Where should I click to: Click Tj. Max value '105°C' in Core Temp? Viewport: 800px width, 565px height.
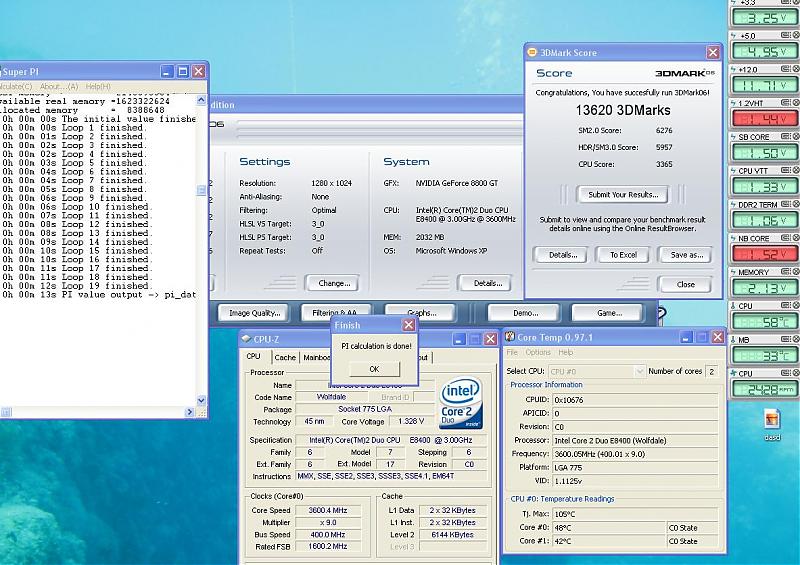(635, 514)
